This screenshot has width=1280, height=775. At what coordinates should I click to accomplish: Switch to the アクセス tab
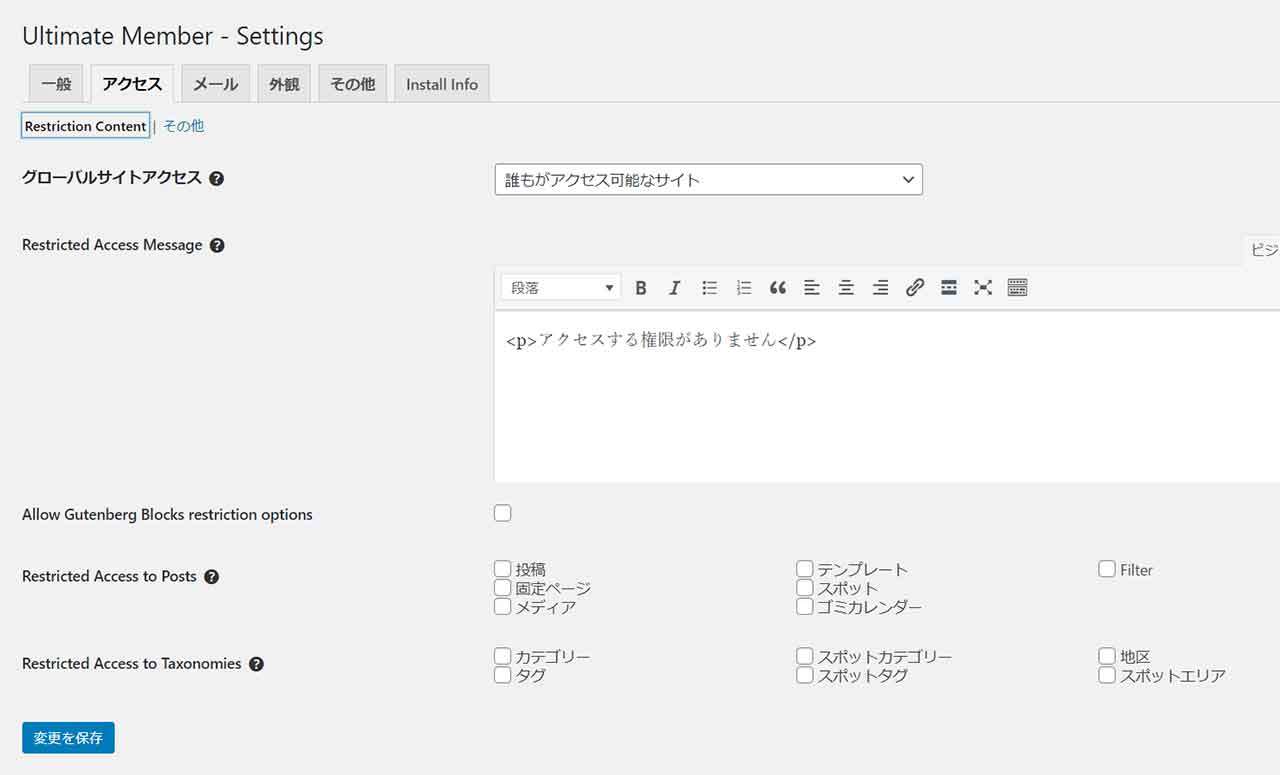tap(132, 84)
